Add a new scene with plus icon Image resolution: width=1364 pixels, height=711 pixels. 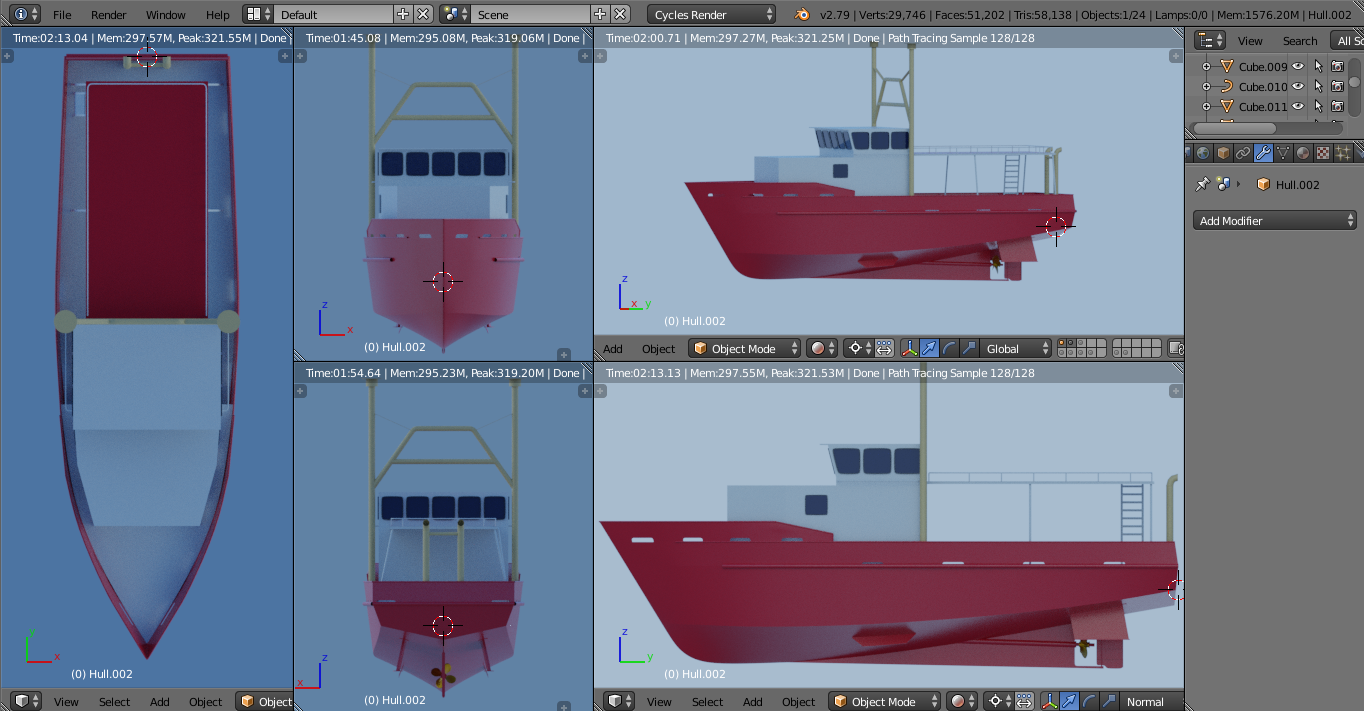pyautogui.click(x=600, y=14)
